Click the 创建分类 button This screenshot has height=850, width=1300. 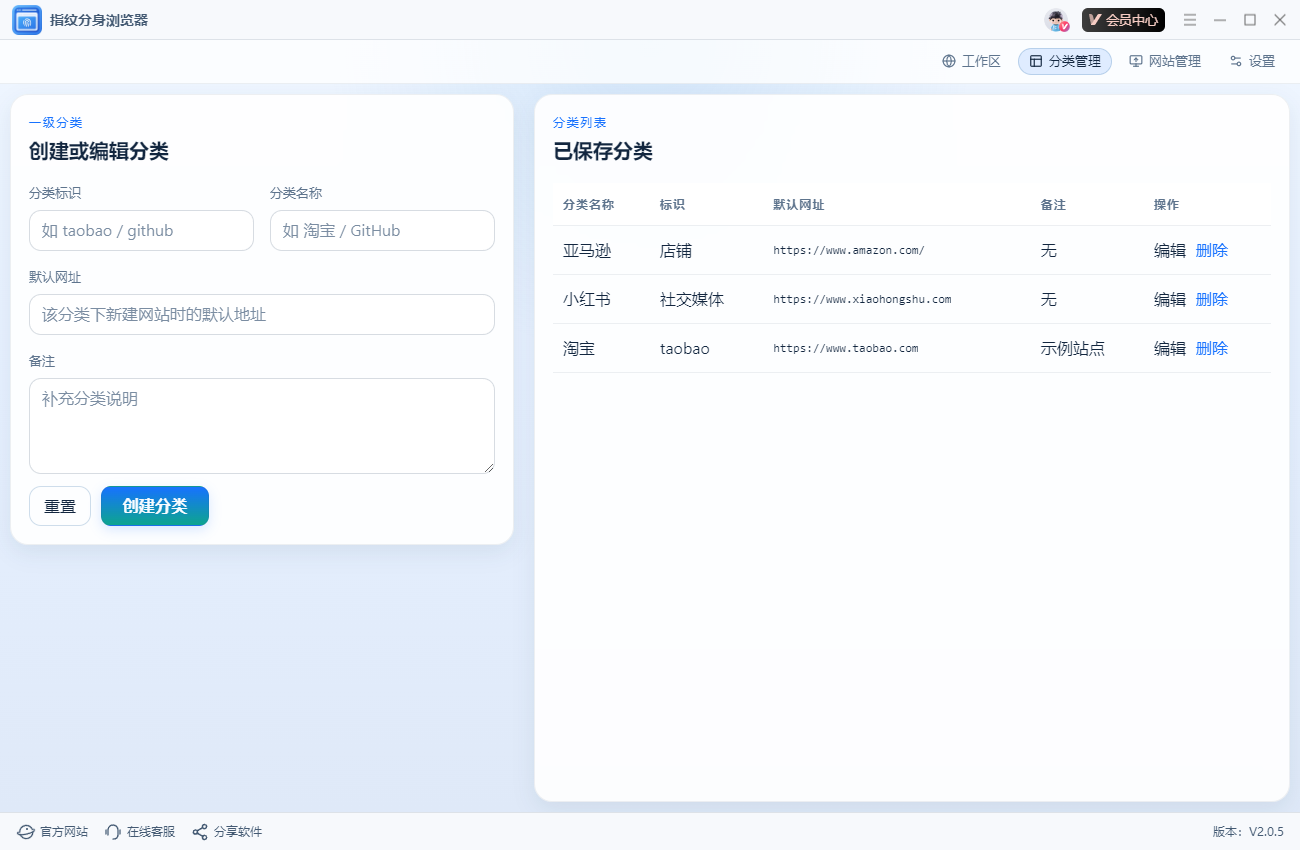(x=155, y=506)
